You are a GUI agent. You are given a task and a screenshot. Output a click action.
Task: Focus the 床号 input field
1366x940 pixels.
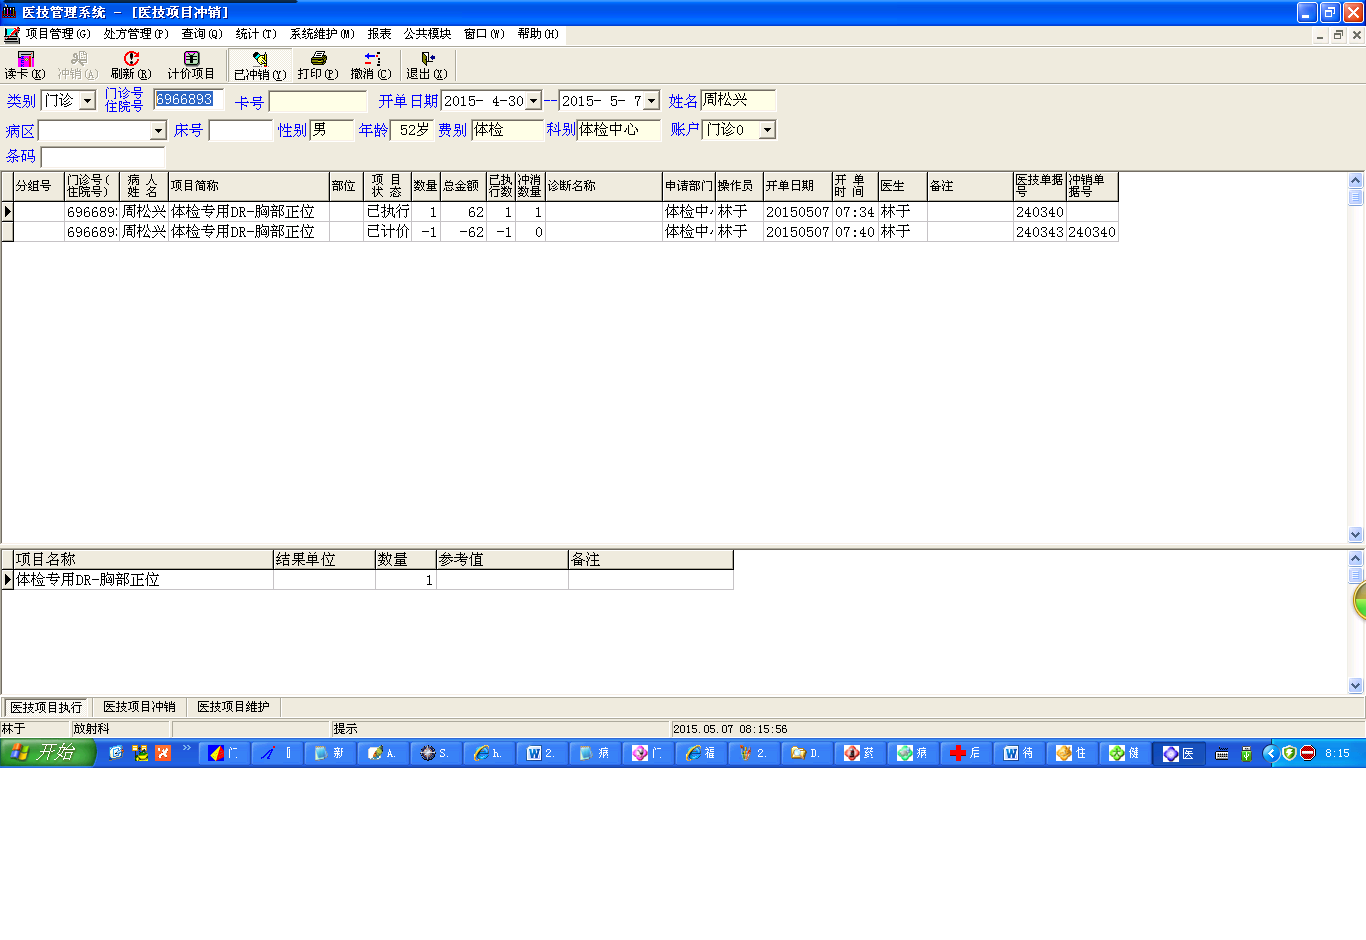point(240,131)
